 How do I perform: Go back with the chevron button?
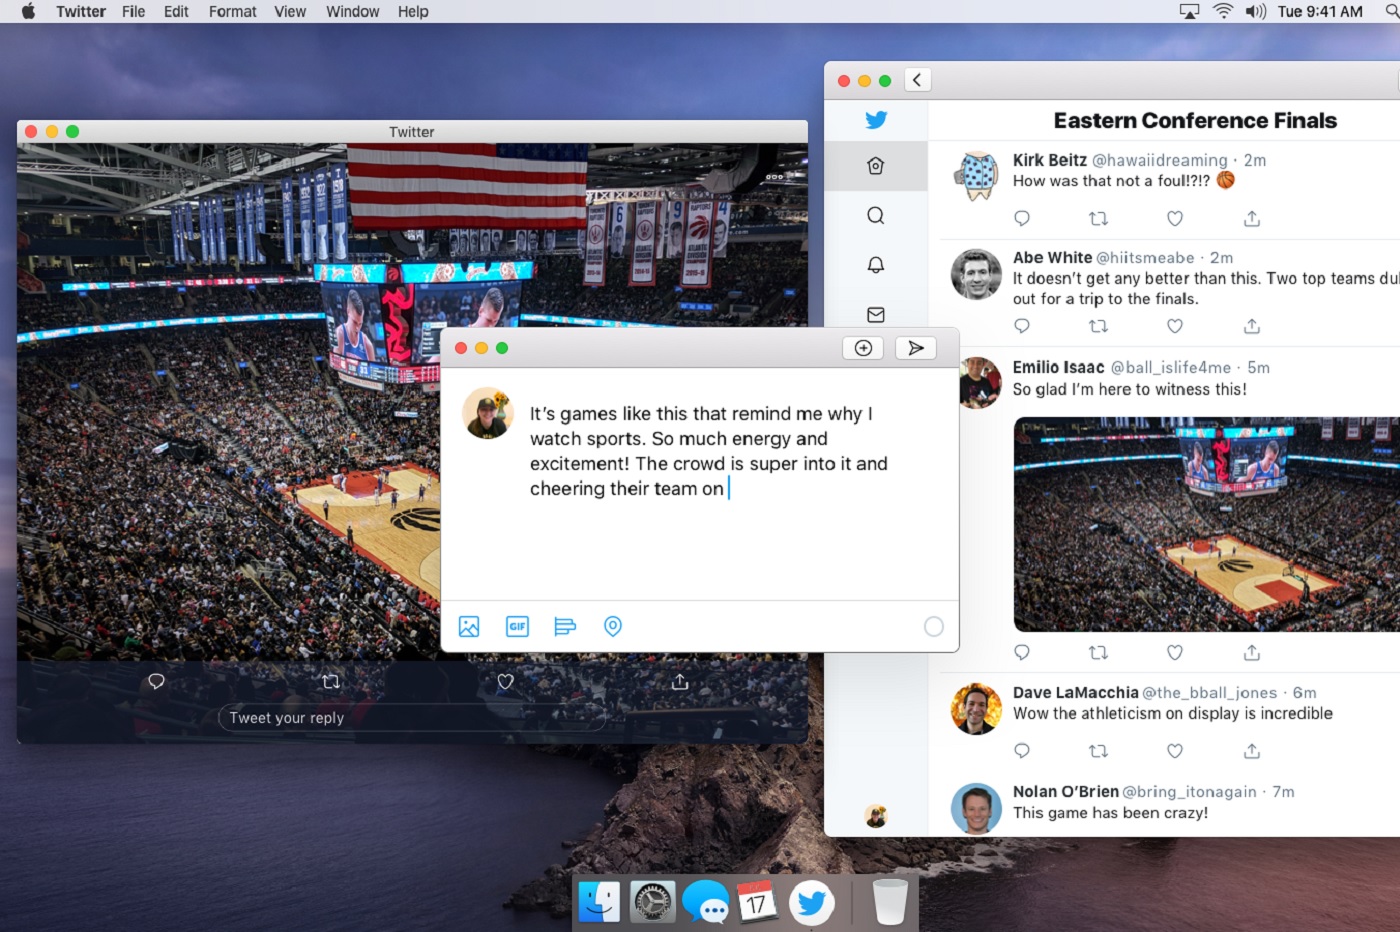[x=917, y=80]
